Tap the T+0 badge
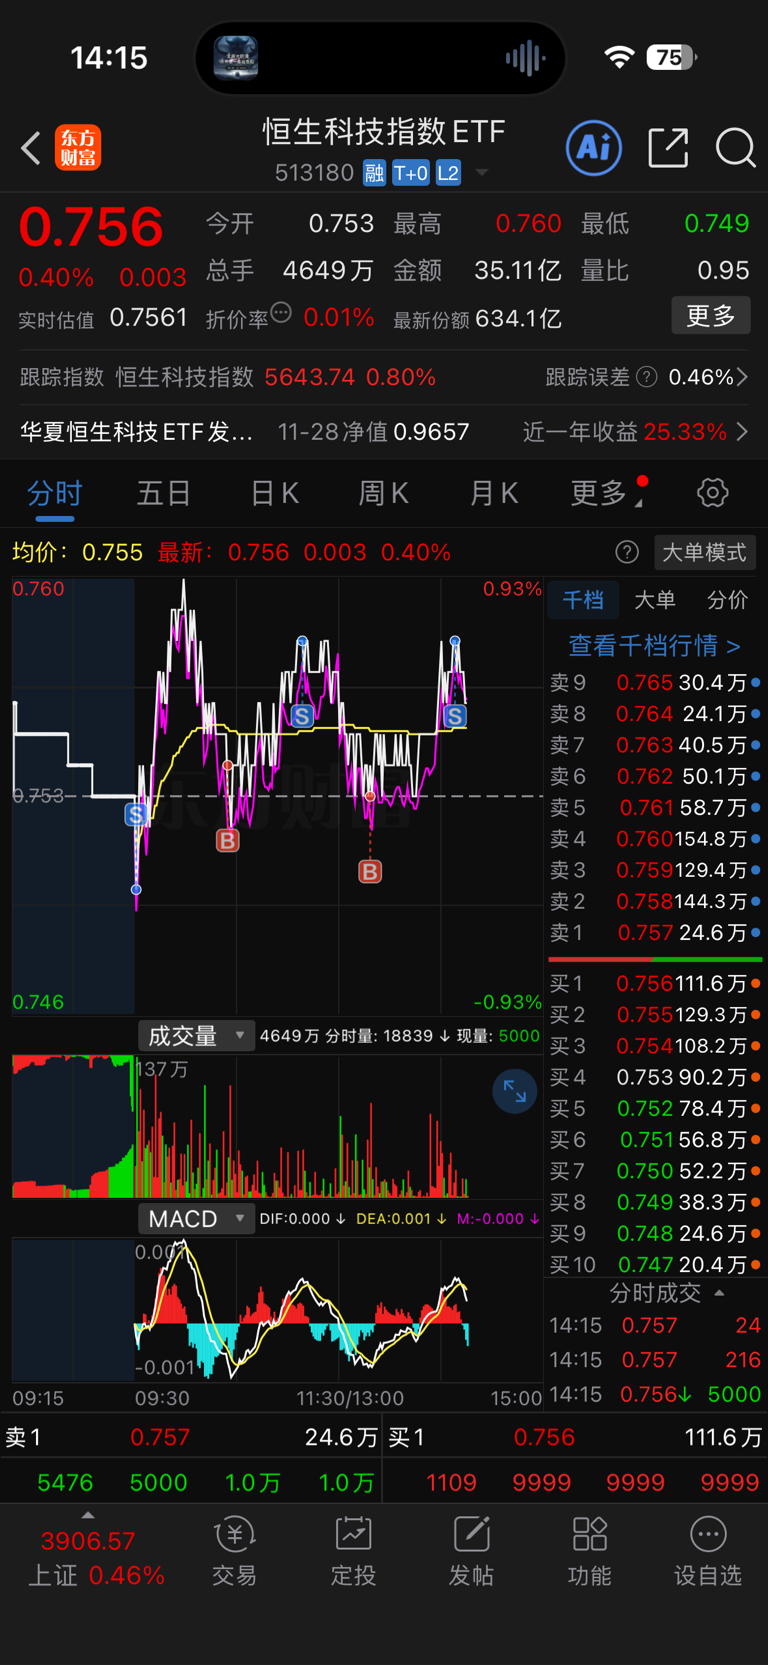 [x=411, y=173]
